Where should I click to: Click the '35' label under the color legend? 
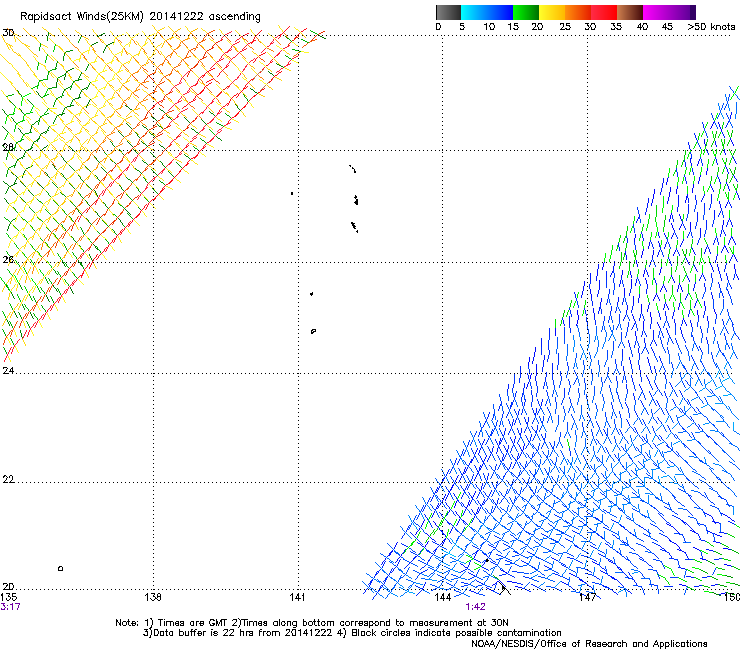pos(616,26)
